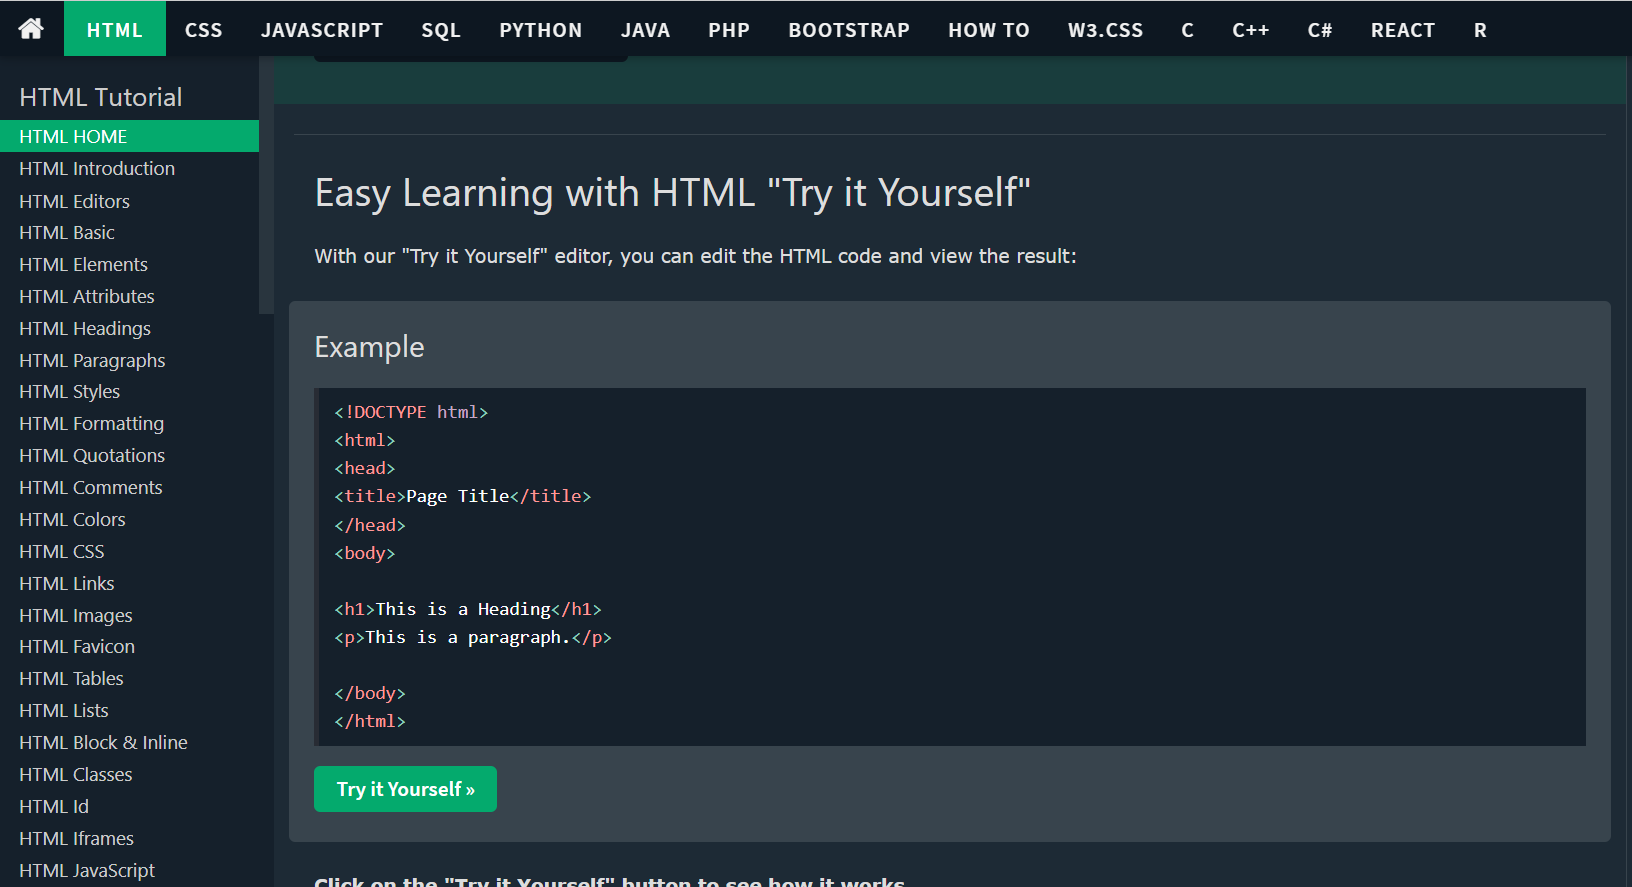The image size is (1632, 887).
Task: Open W3.CSS from the top bar
Action: click(x=1105, y=29)
